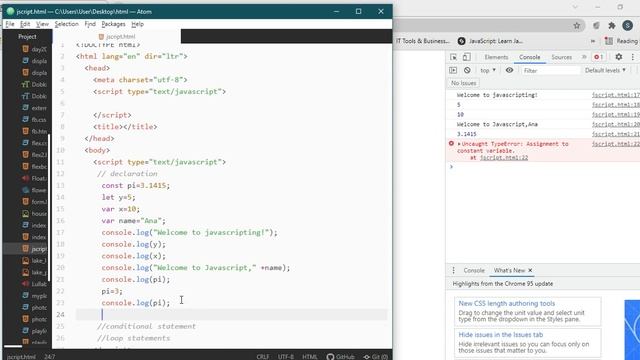This screenshot has width=640, height=360.
Task: Open DevTools settings gear
Action: tap(619, 57)
